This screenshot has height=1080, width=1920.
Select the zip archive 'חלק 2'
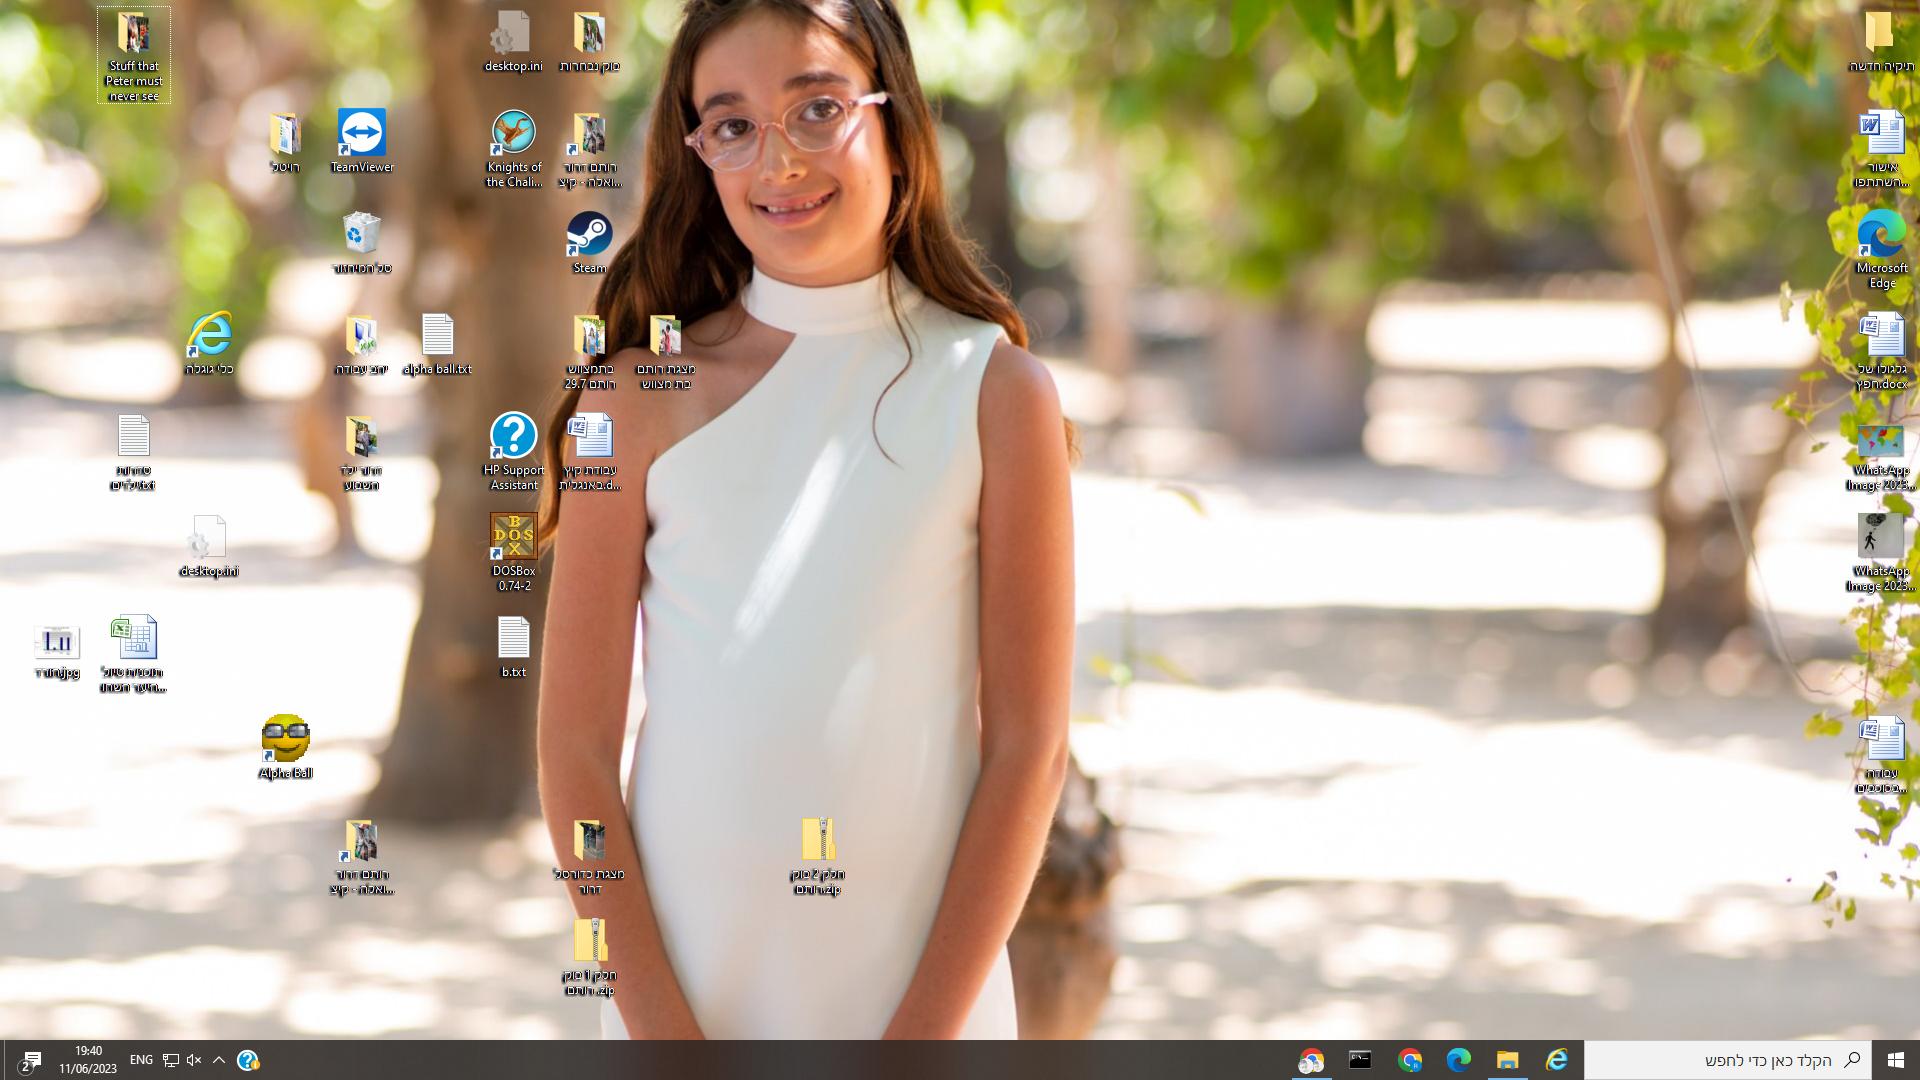point(817,856)
